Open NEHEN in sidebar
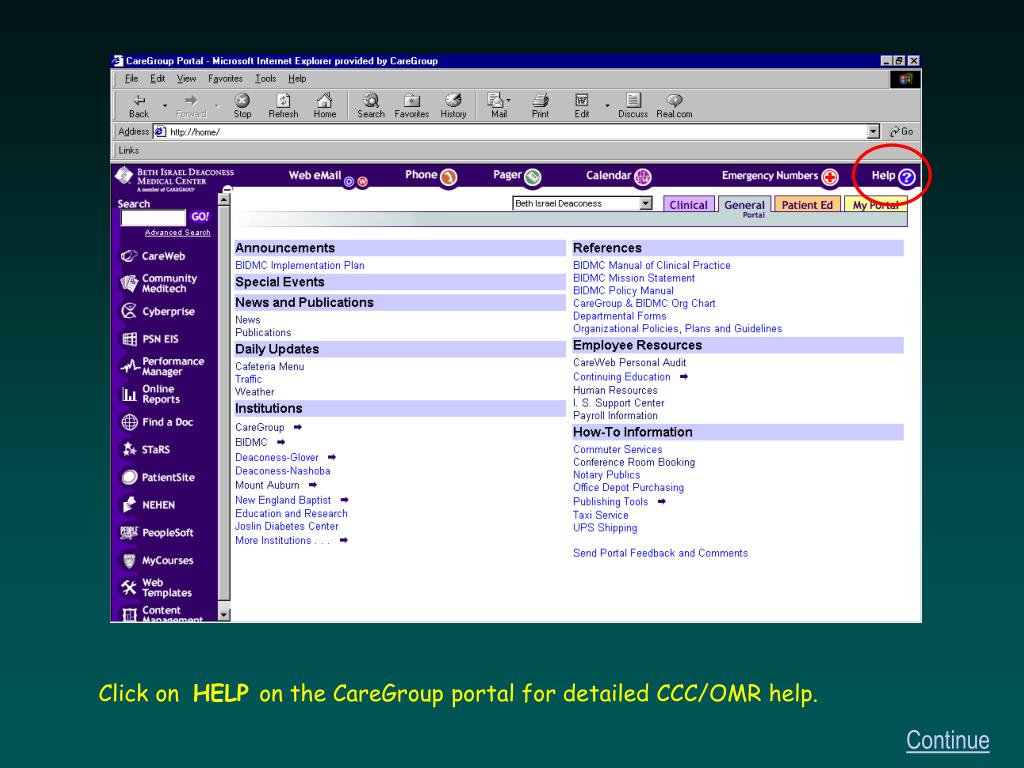The height and width of the screenshot is (768, 1024). (x=149, y=505)
